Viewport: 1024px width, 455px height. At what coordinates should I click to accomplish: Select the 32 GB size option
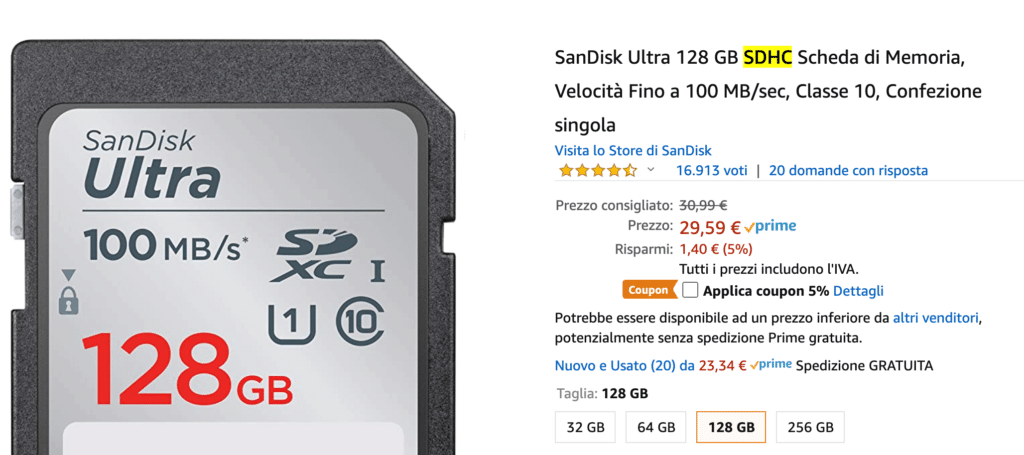click(x=586, y=428)
